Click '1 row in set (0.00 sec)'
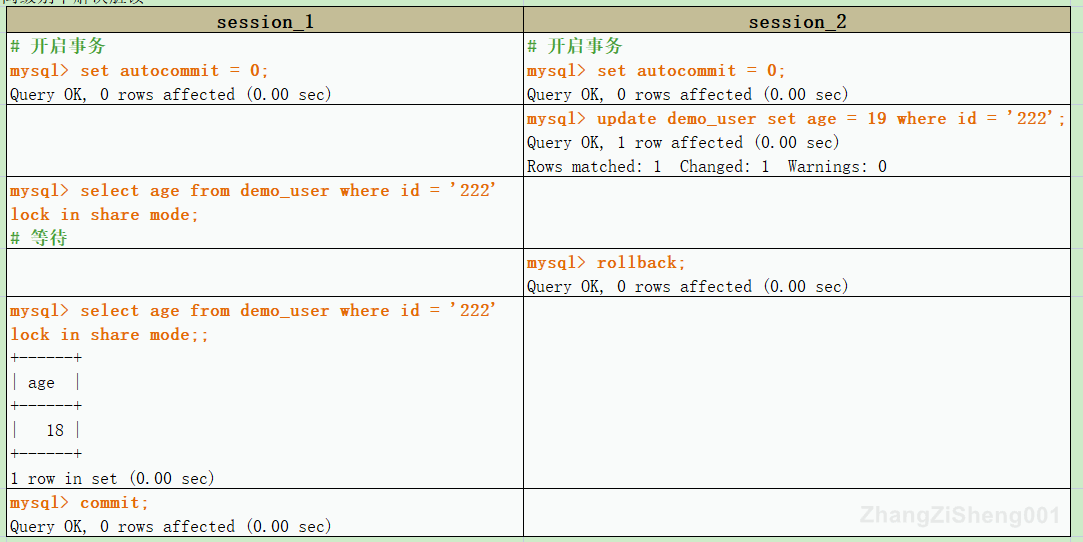Viewport: 1083px width, 542px height. (x=113, y=478)
